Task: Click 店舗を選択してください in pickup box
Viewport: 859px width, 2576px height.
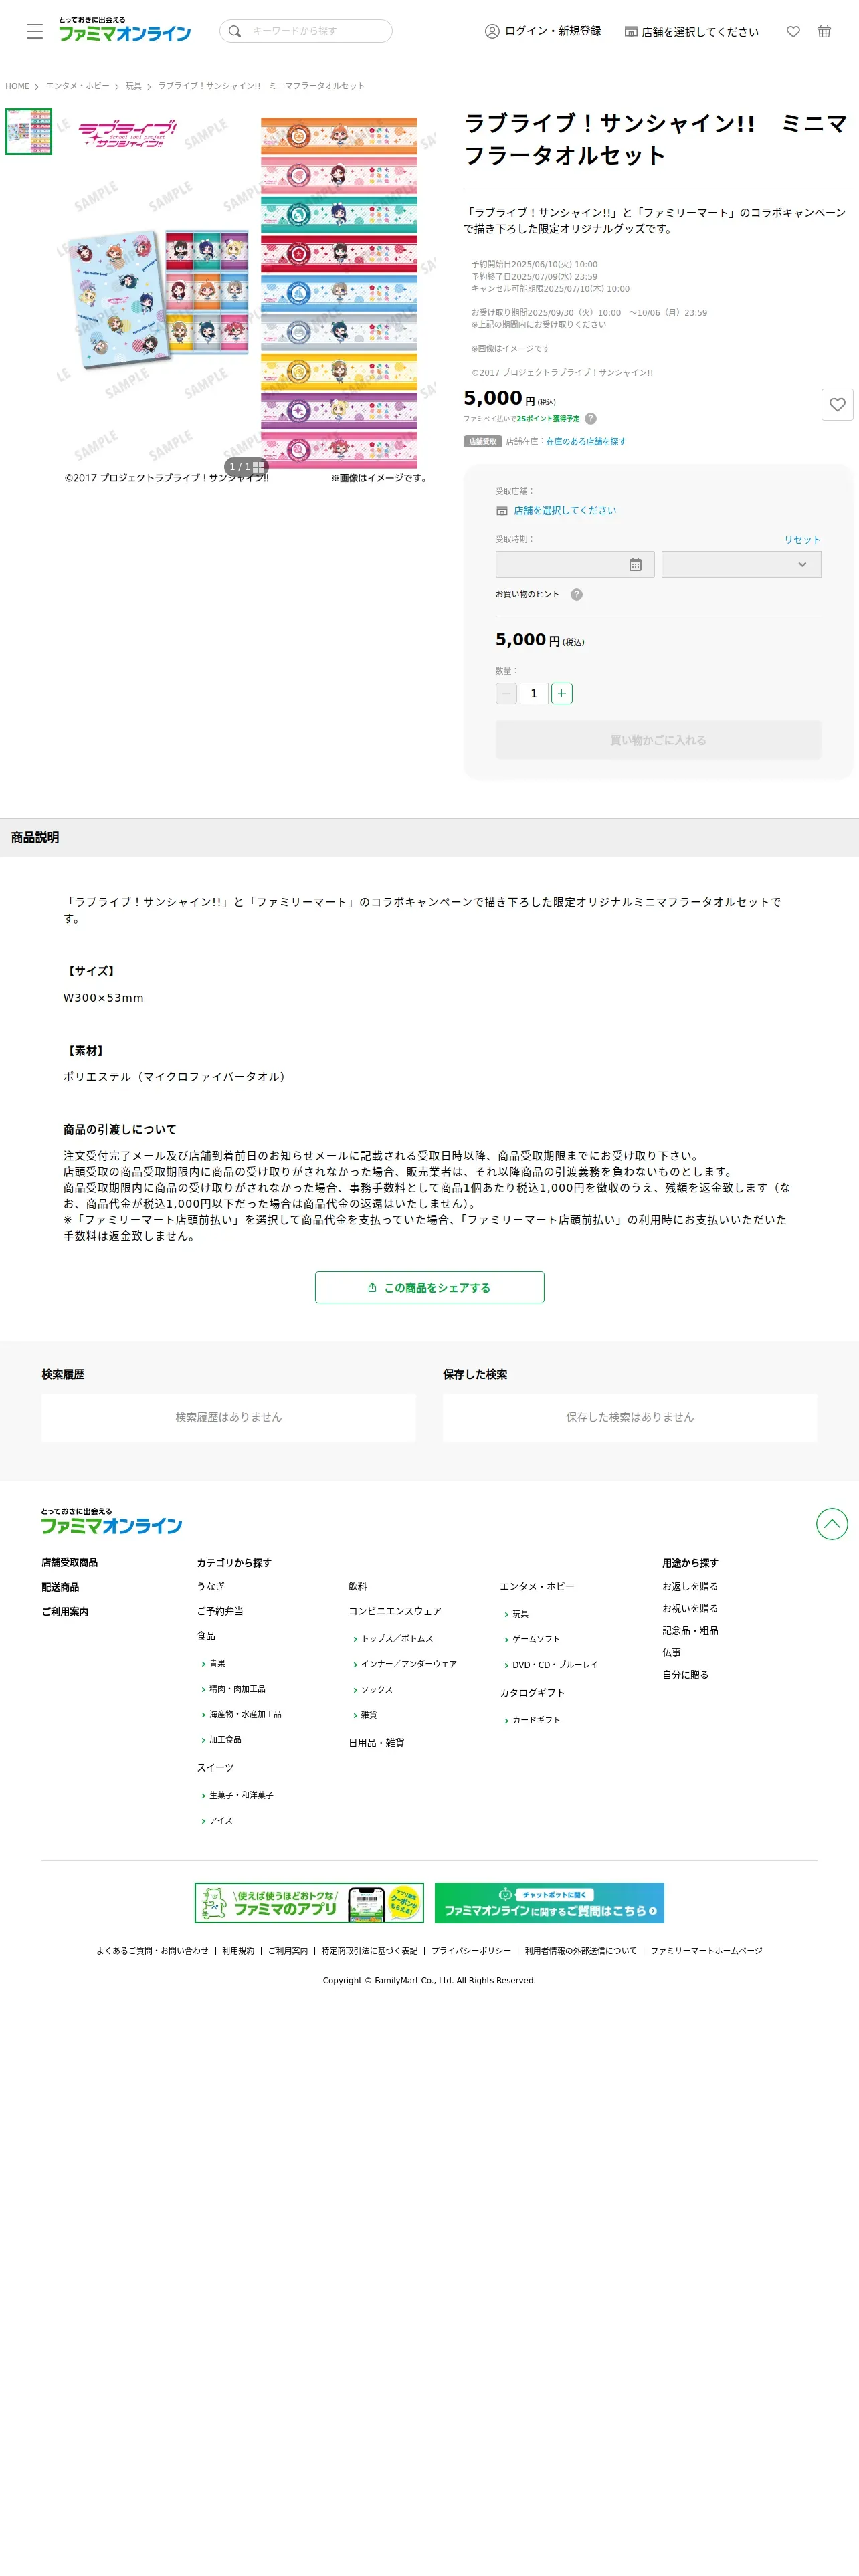Action: [x=565, y=510]
